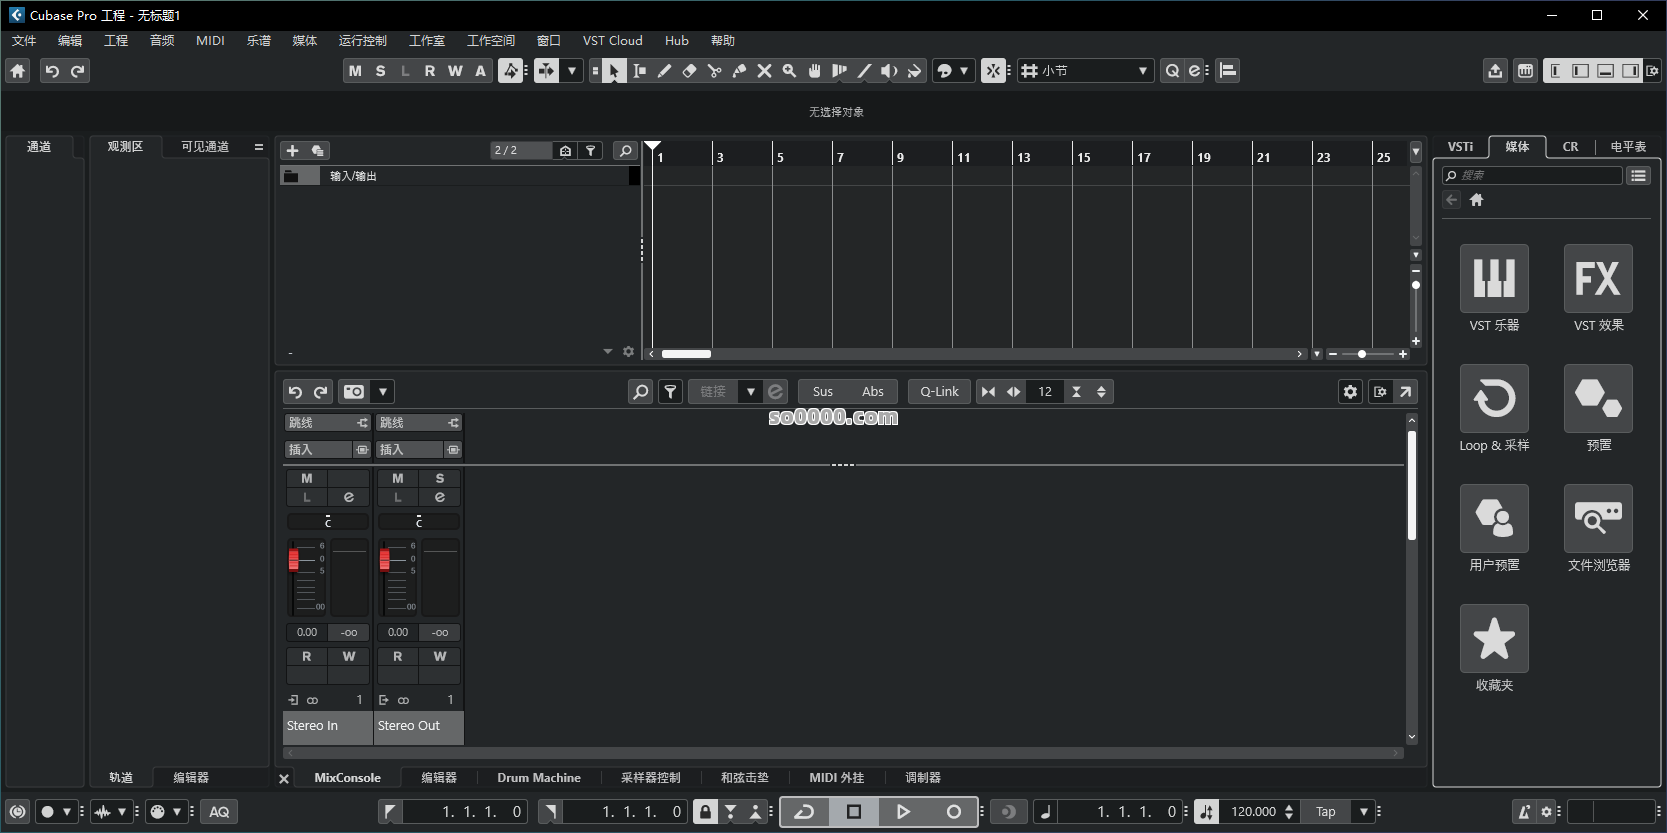This screenshot has width=1667, height=833.
Task: Open the 收藏夹 favorites tile
Action: click(x=1494, y=639)
